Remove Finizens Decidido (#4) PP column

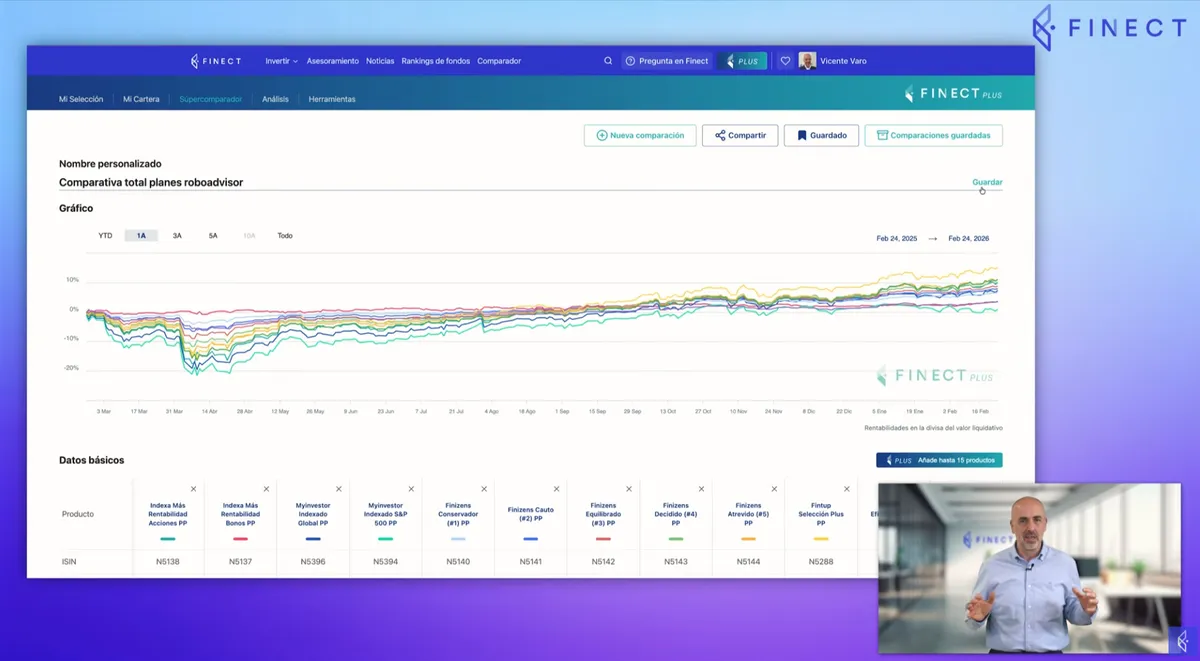click(x=701, y=489)
